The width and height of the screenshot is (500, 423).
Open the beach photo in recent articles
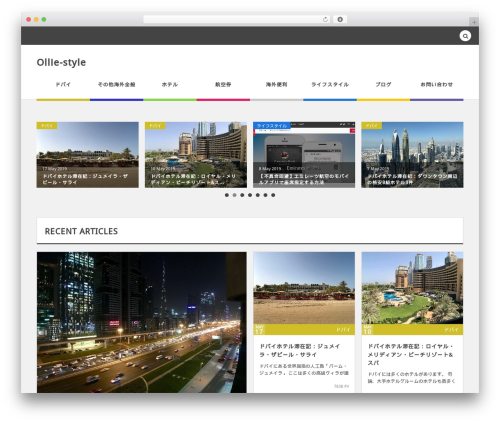click(304, 288)
